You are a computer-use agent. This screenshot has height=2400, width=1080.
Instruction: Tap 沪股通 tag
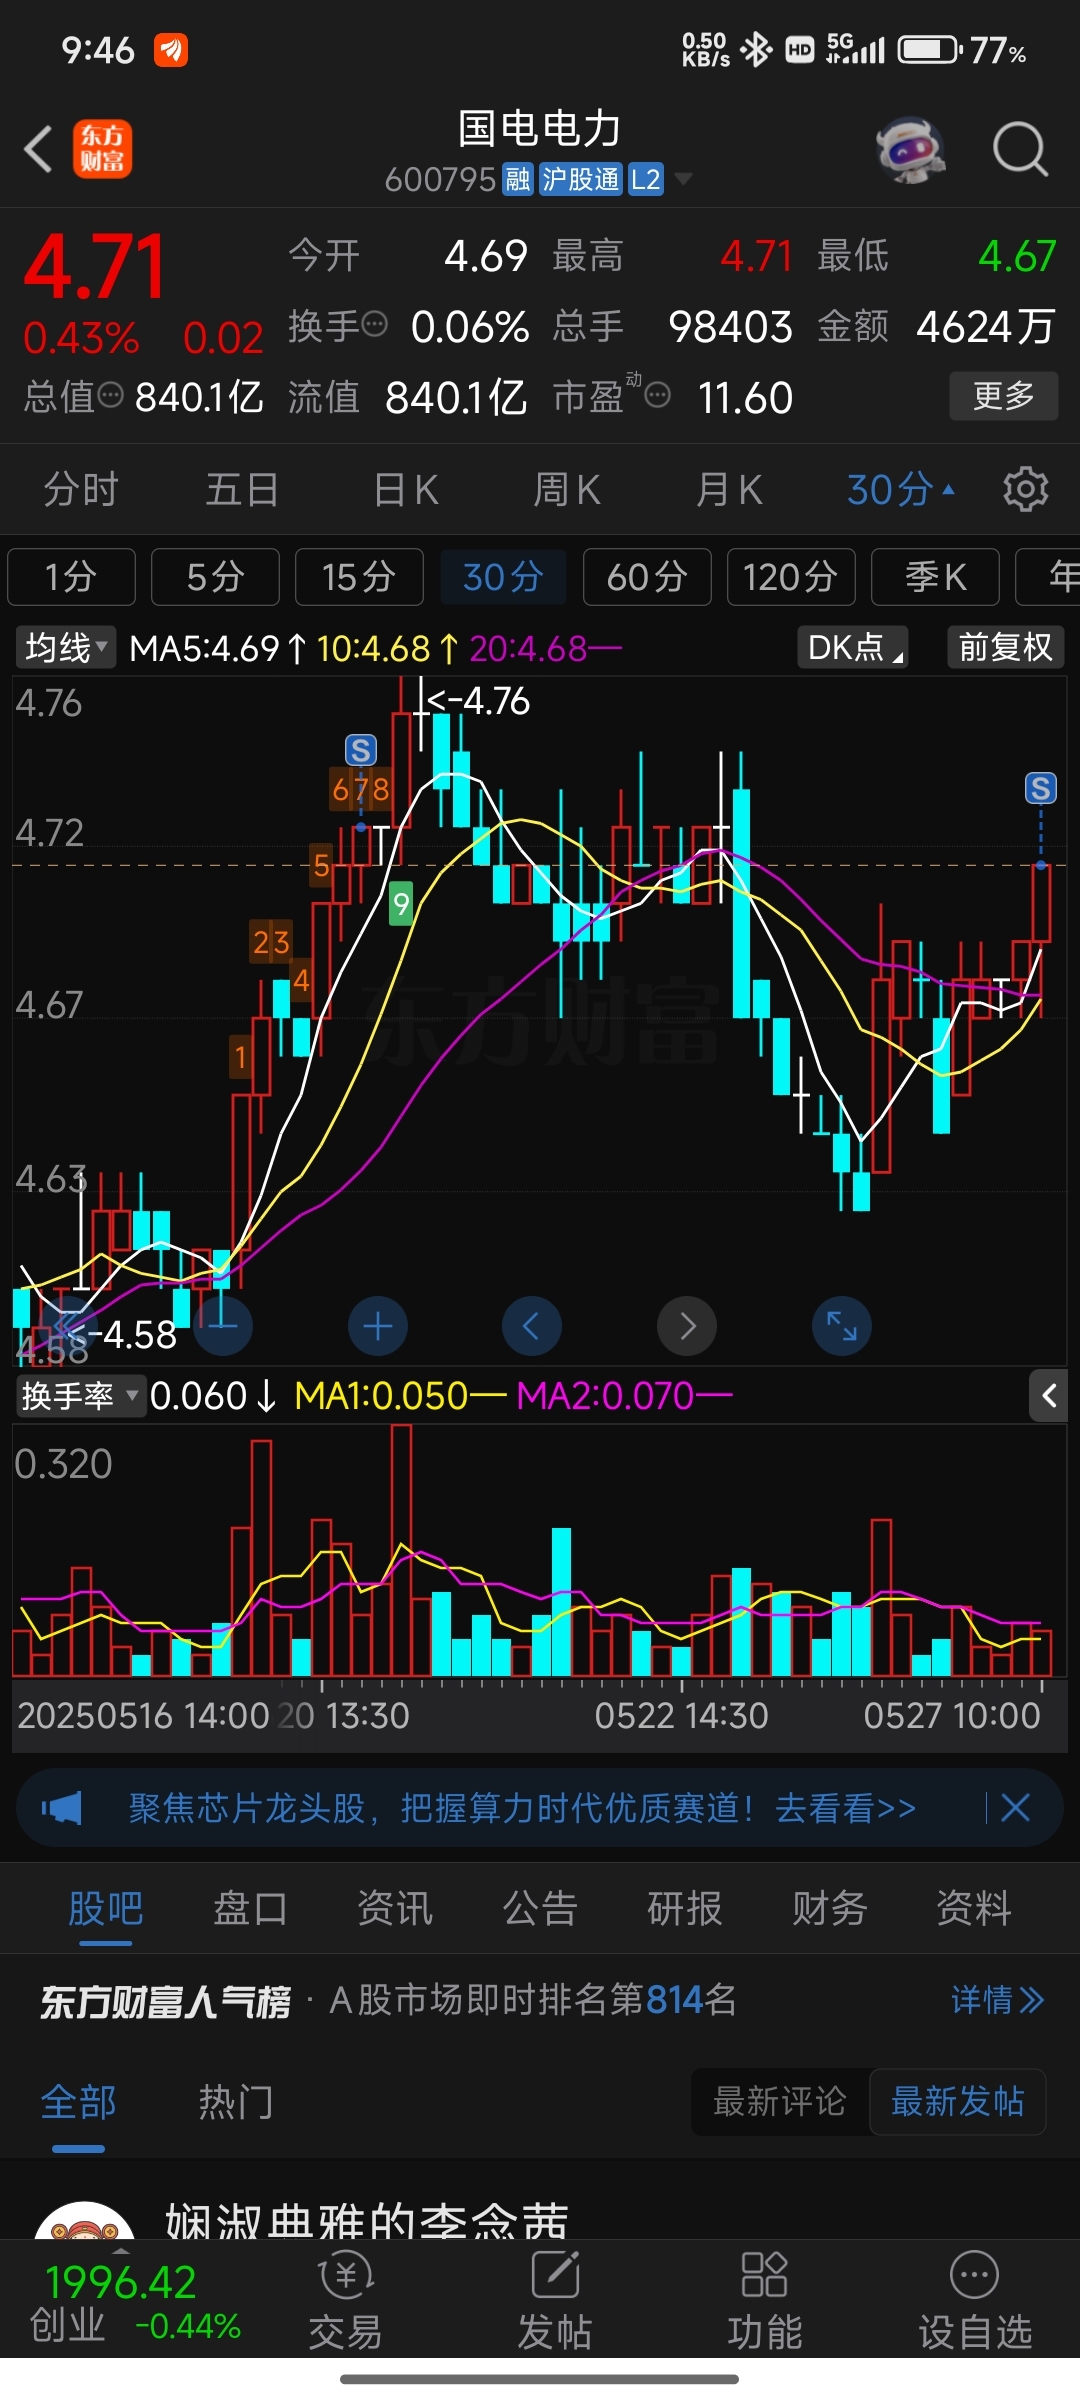(581, 179)
